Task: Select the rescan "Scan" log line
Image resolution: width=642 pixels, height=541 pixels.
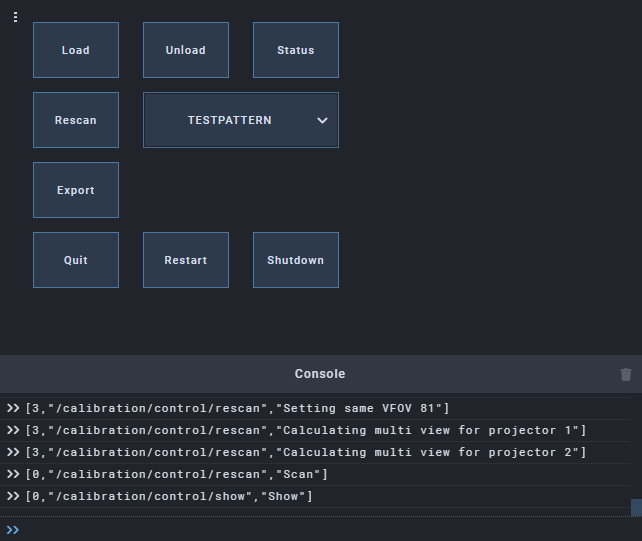Action: pos(315,475)
